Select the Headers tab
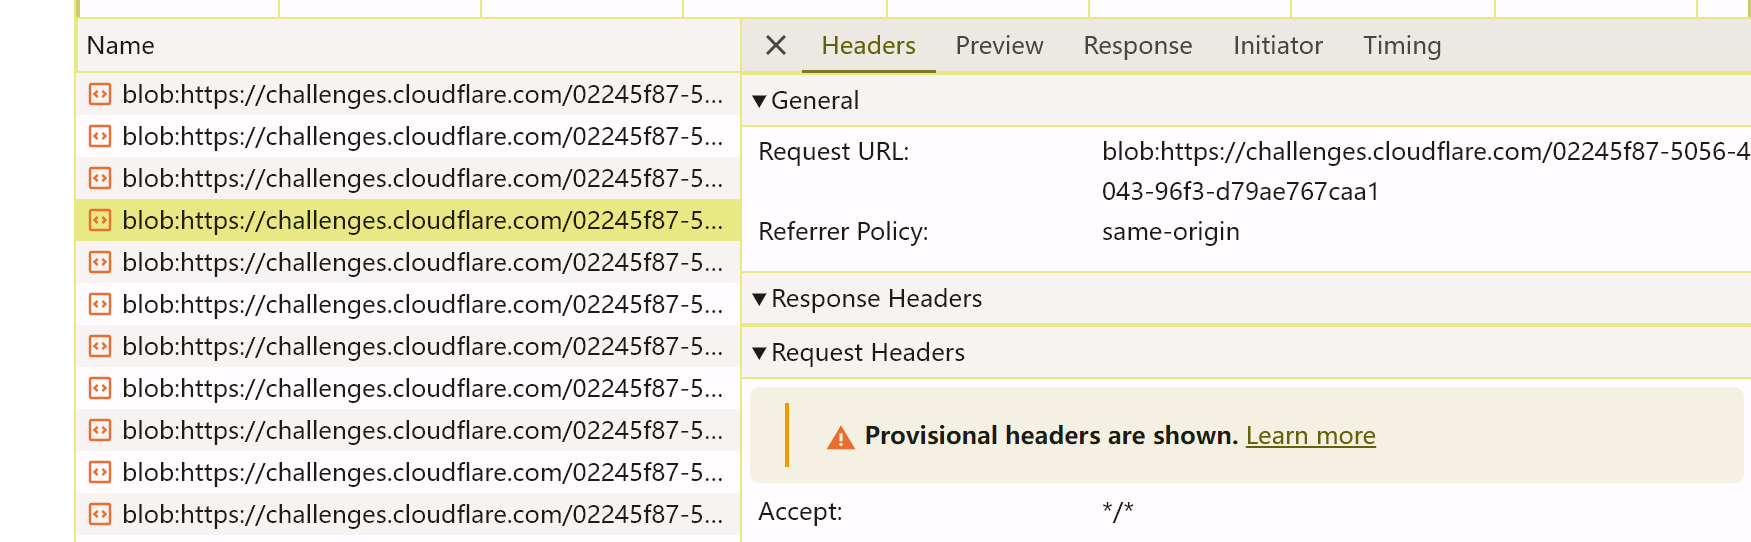The image size is (1751, 542). click(868, 45)
